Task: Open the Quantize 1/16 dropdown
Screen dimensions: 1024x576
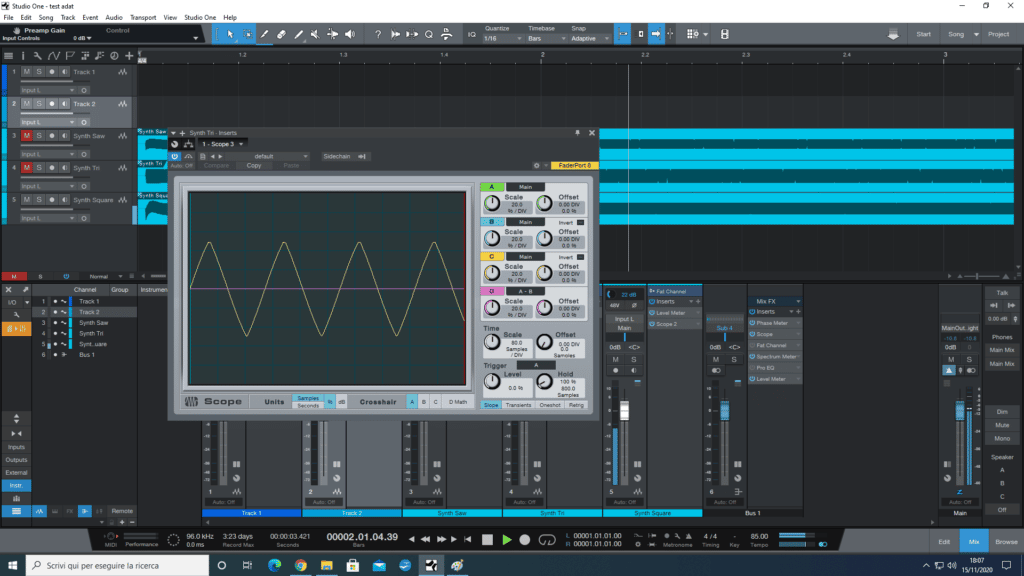Action: coord(503,39)
